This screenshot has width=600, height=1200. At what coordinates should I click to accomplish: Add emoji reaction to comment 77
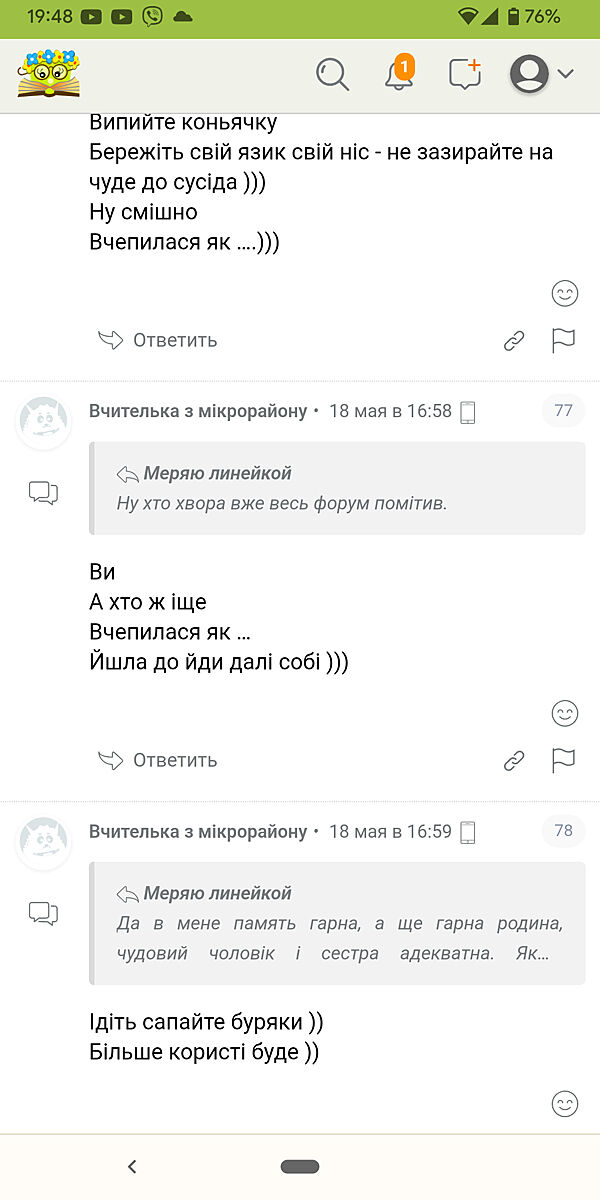(565, 713)
